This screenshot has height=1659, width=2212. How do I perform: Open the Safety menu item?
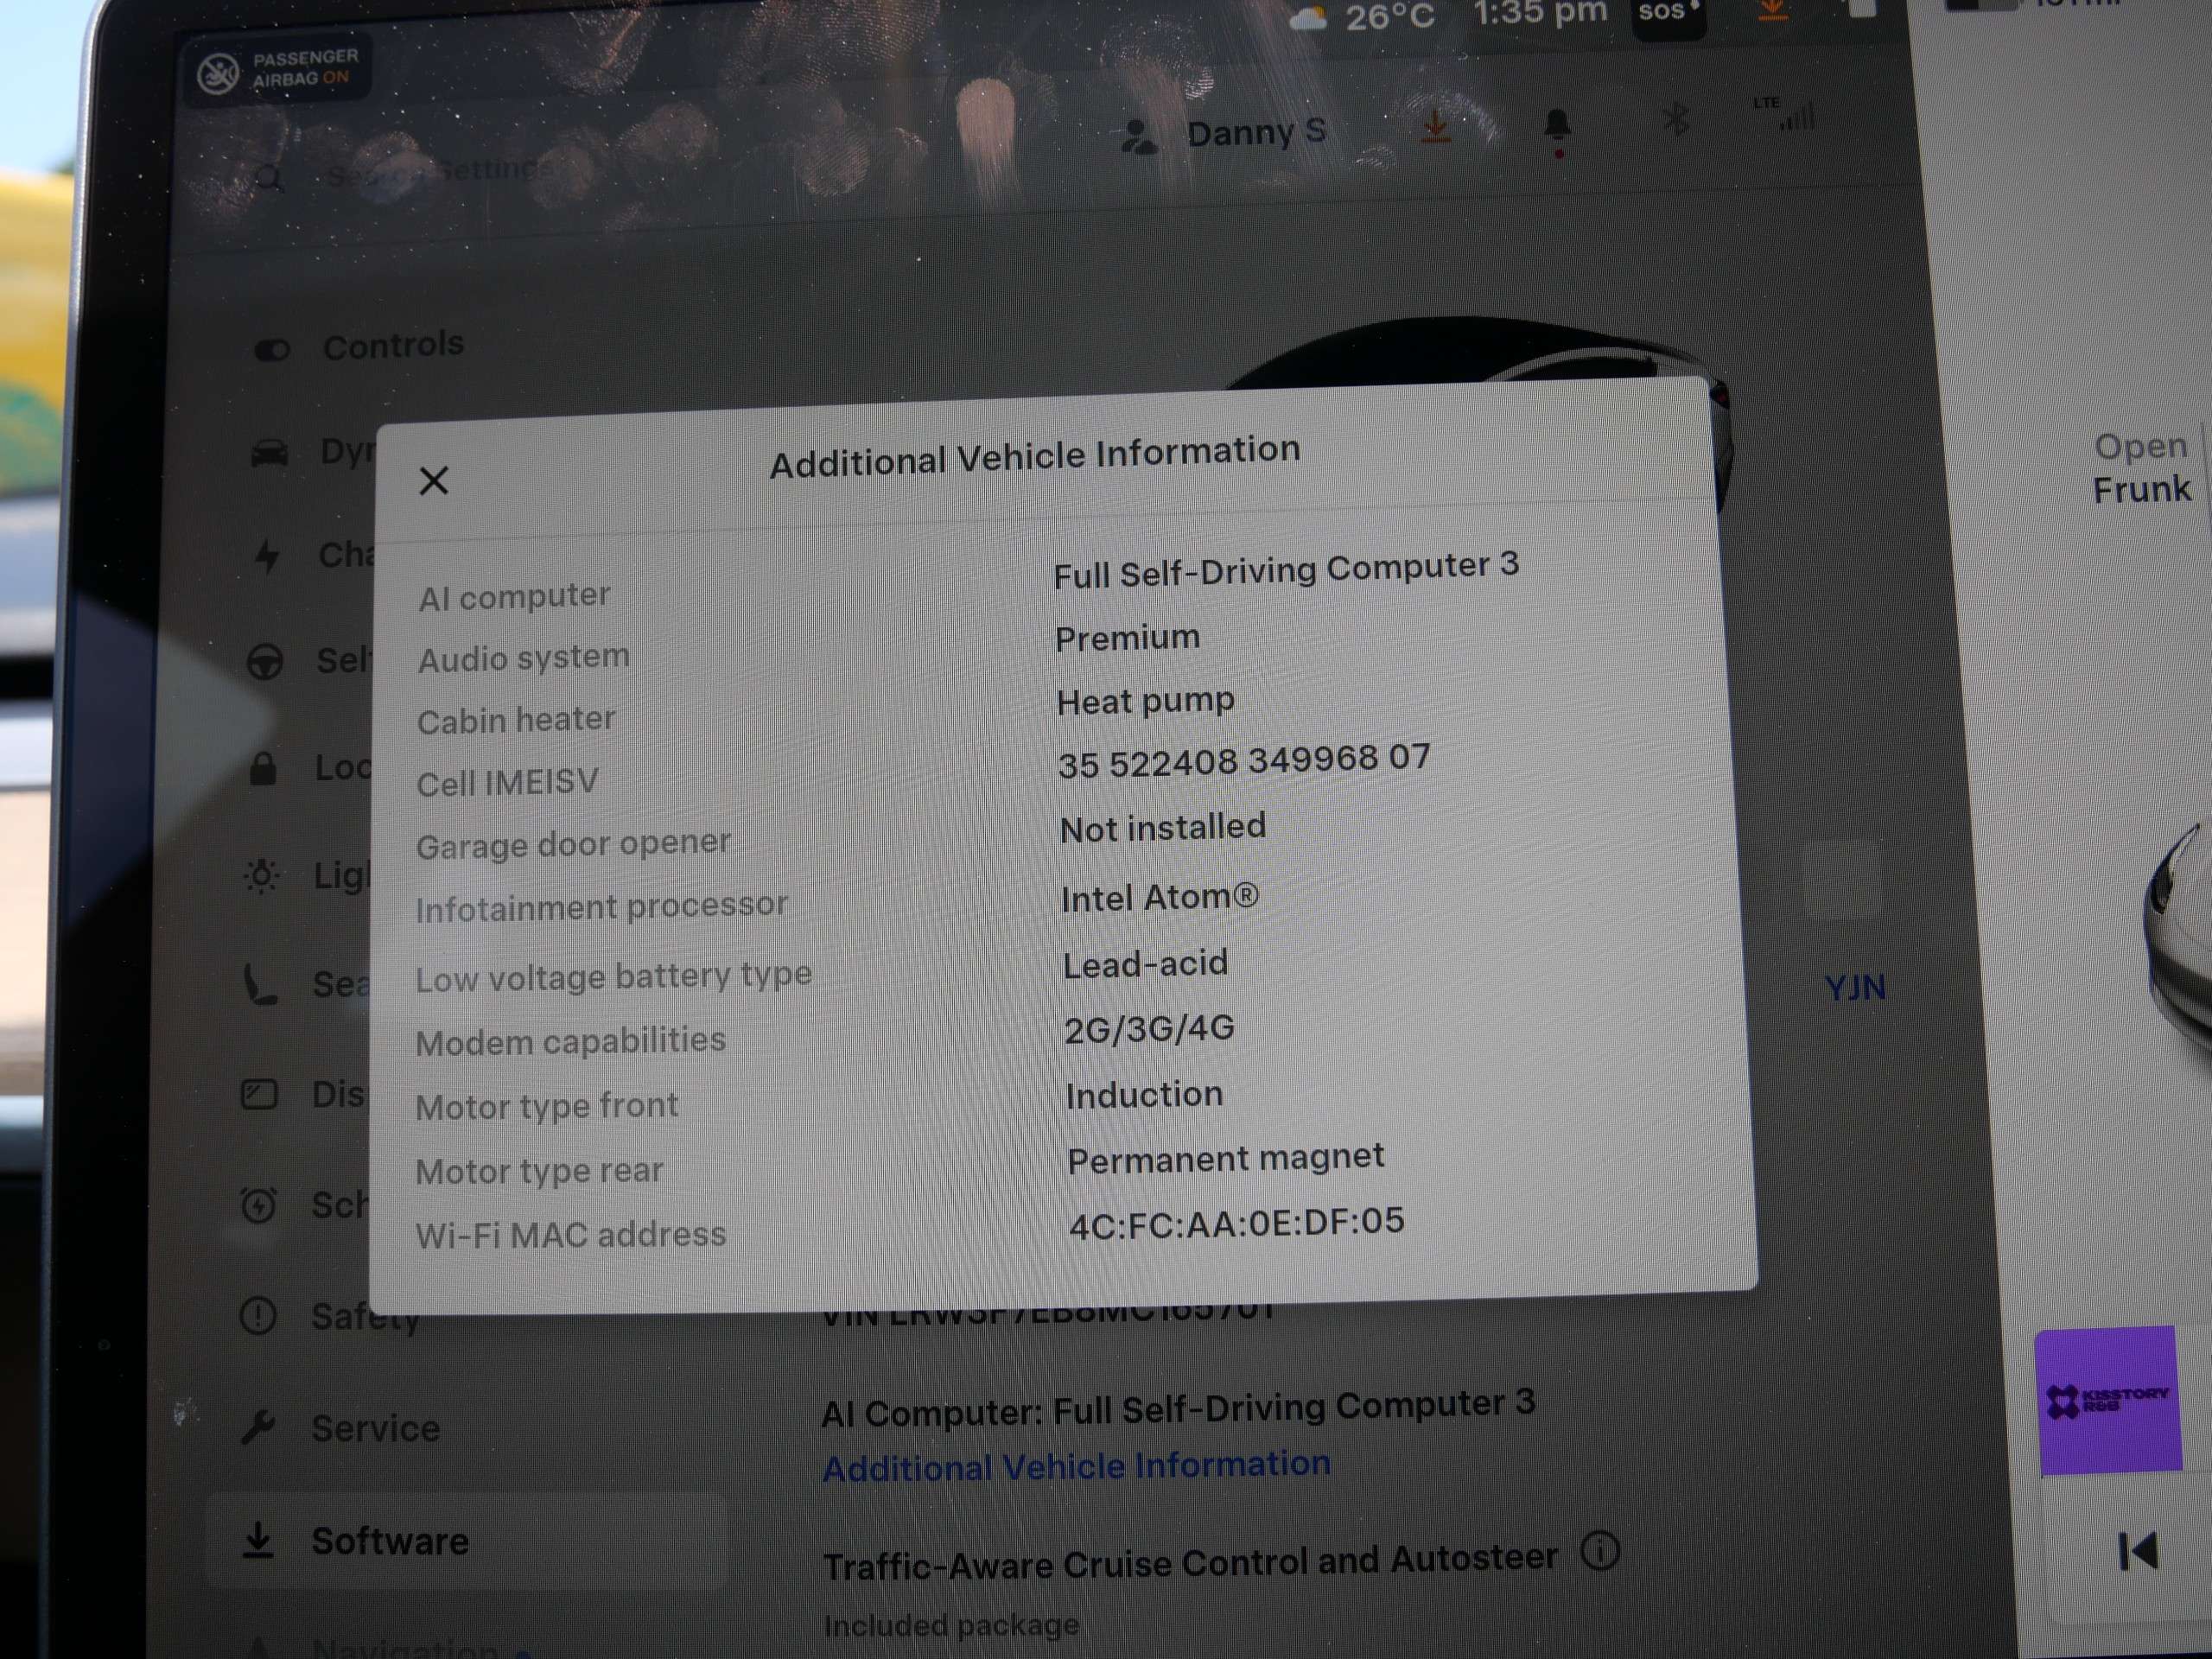(x=330, y=1315)
